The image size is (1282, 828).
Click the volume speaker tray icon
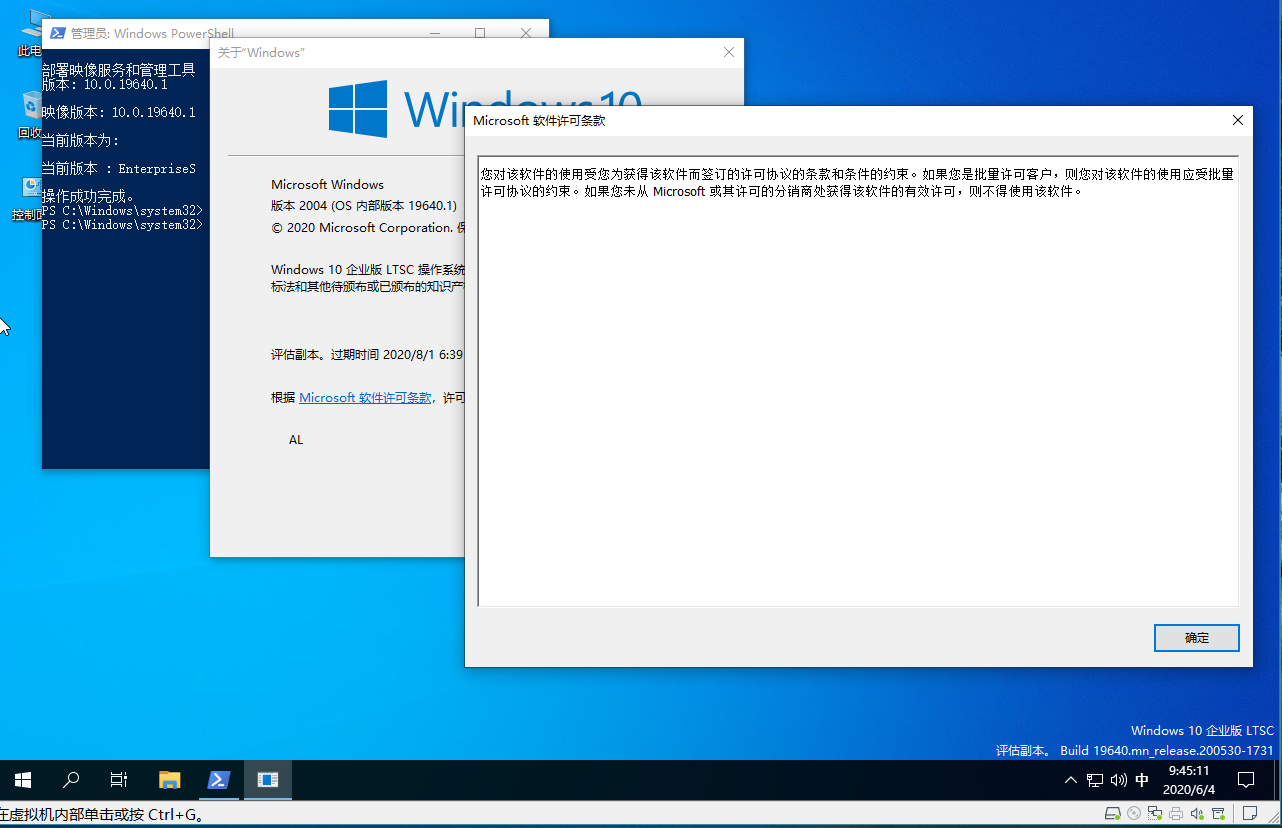click(x=1118, y=780)
